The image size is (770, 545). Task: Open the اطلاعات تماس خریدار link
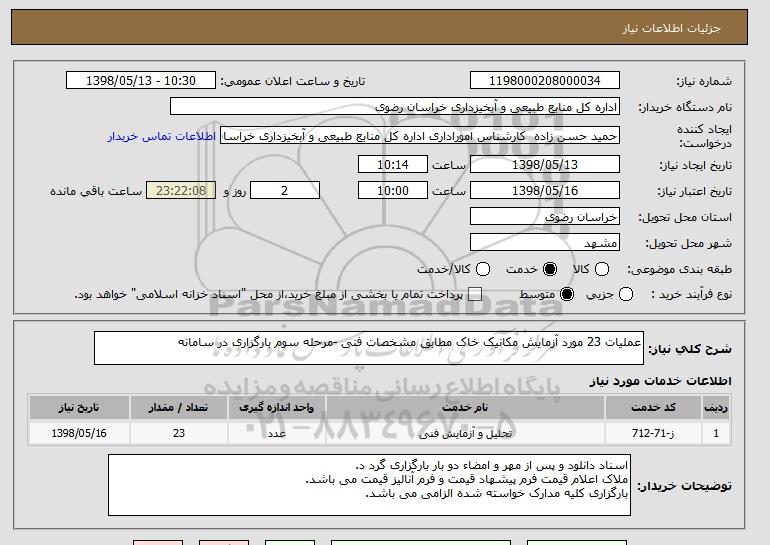tap(162, 136)
